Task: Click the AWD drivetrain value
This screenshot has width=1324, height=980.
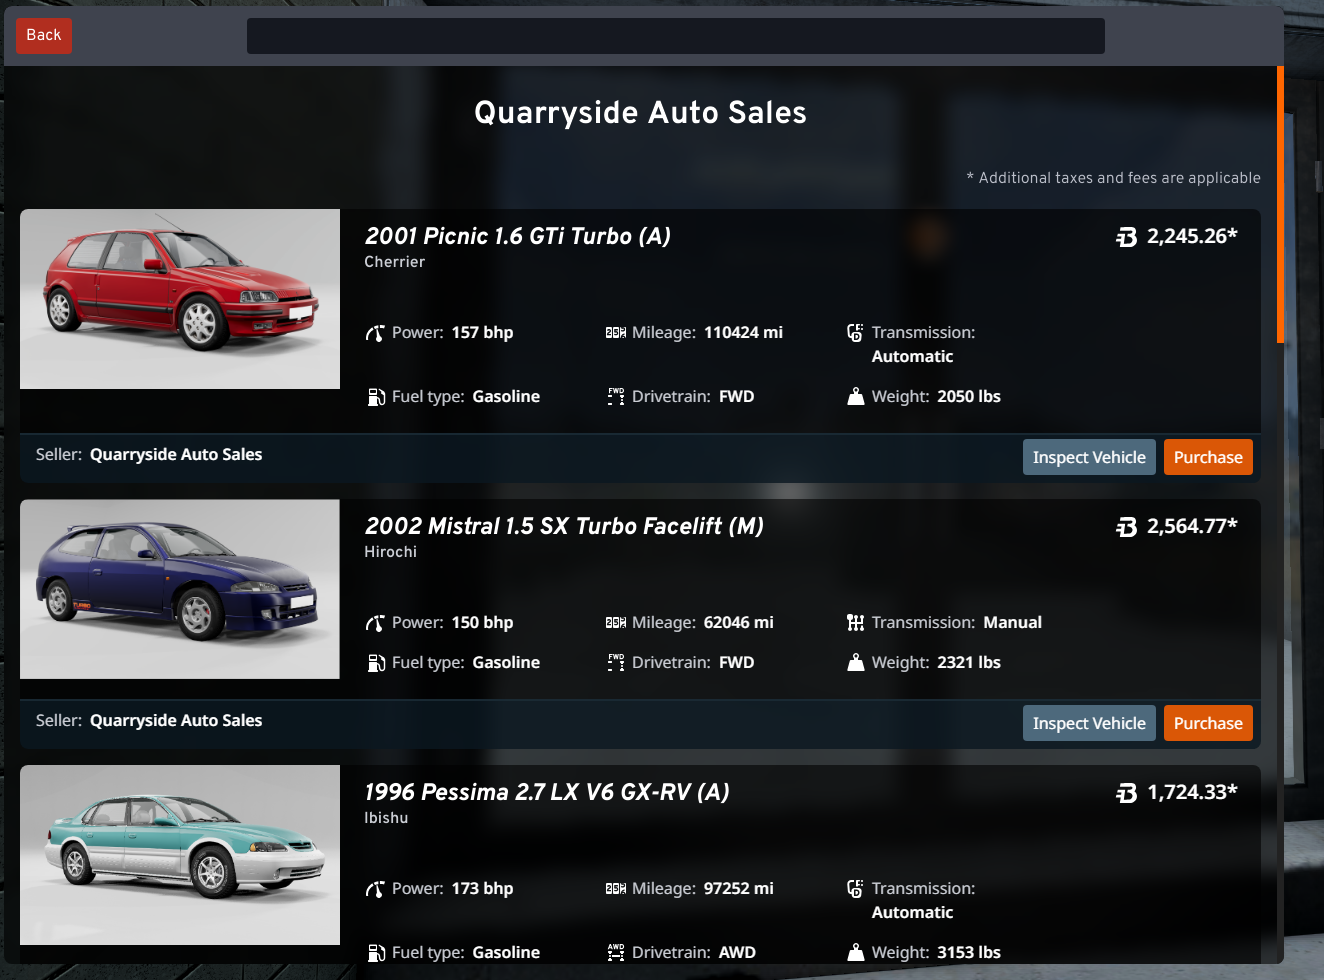Action: point(738,953)
